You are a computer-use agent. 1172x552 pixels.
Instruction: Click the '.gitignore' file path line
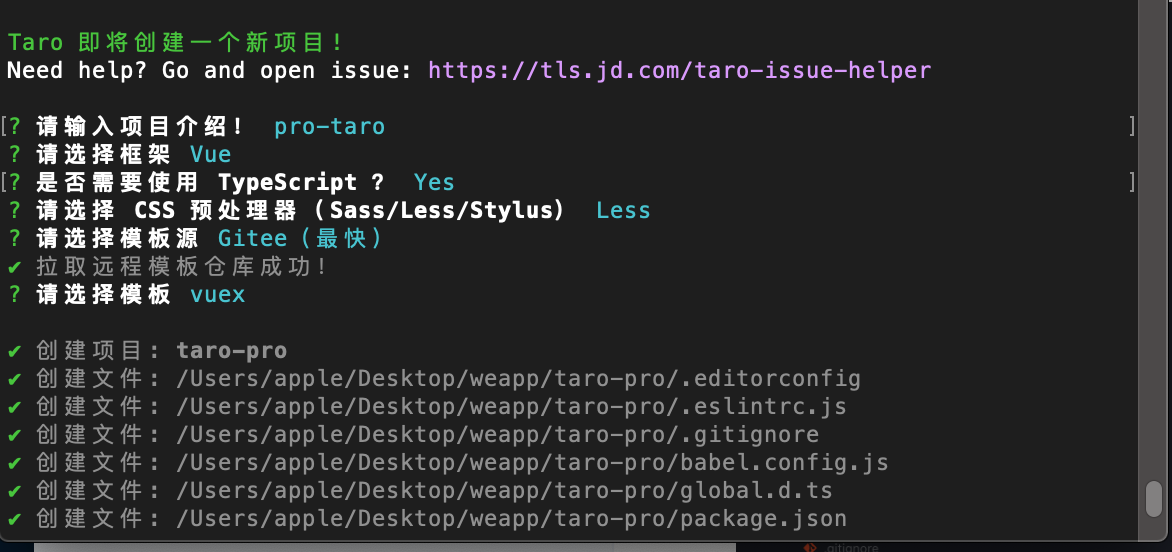coord(428,435)
